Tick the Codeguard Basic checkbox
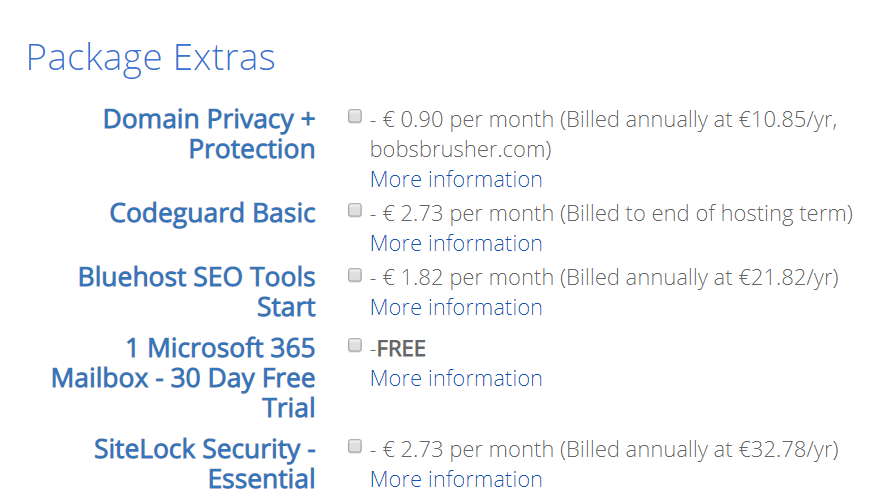 (x=354, y=211)
